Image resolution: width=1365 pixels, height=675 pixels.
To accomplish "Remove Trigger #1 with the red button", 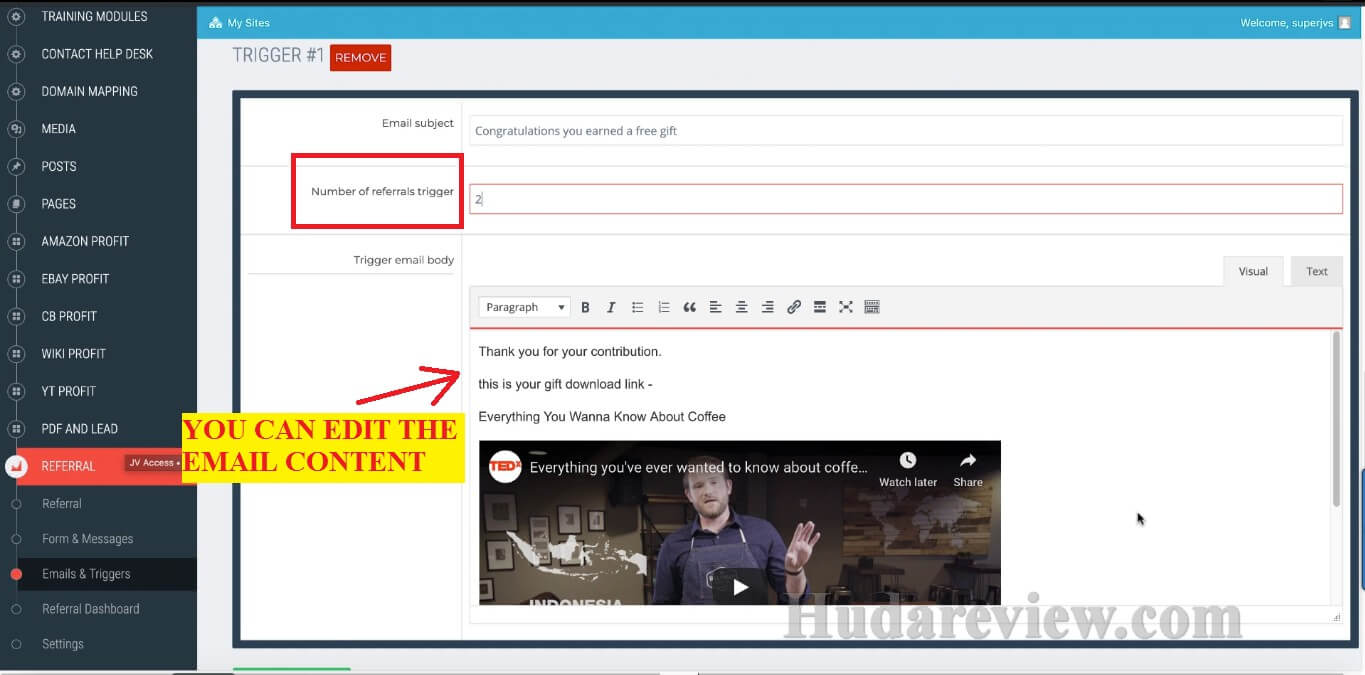I will point(360,58).
